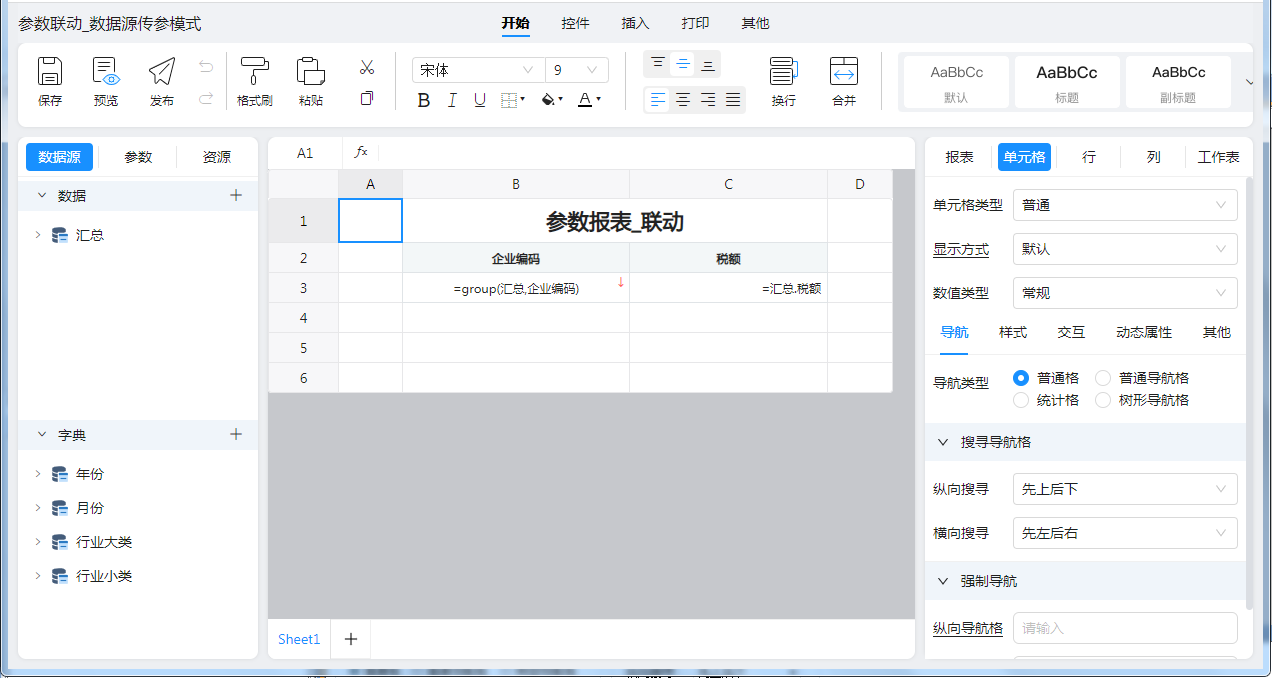The height and width of the screenshot is (678, 1272).
Task: Click the 纵向导航格 input field
Action: [1125, 628]
